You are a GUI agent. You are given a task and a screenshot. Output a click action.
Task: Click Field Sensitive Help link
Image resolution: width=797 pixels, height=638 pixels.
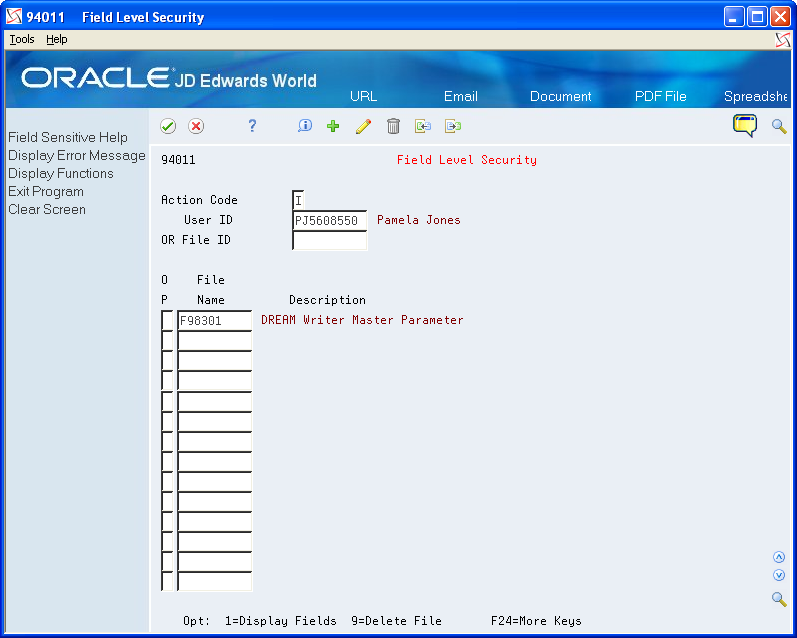point(68,137)
